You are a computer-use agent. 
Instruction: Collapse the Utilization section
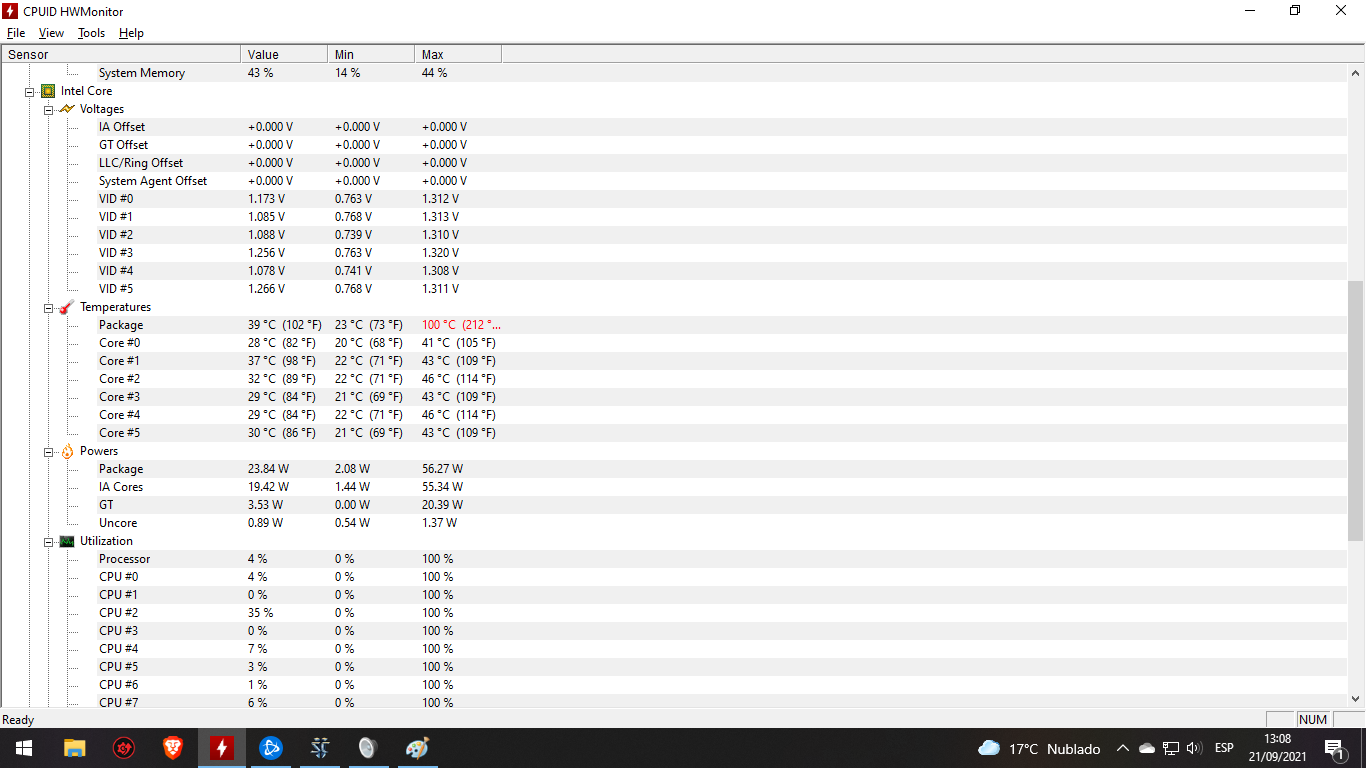[48, 541]
